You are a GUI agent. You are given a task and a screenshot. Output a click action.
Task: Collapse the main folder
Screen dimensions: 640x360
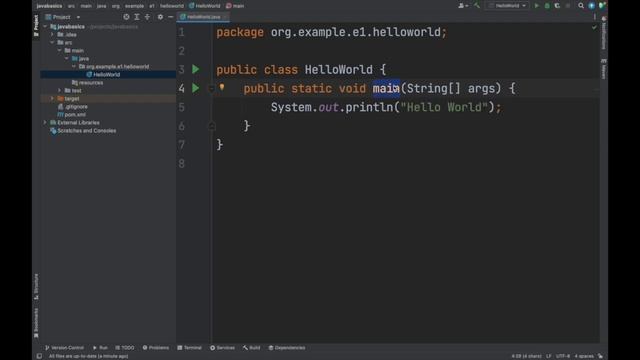[x=60, y=51]
